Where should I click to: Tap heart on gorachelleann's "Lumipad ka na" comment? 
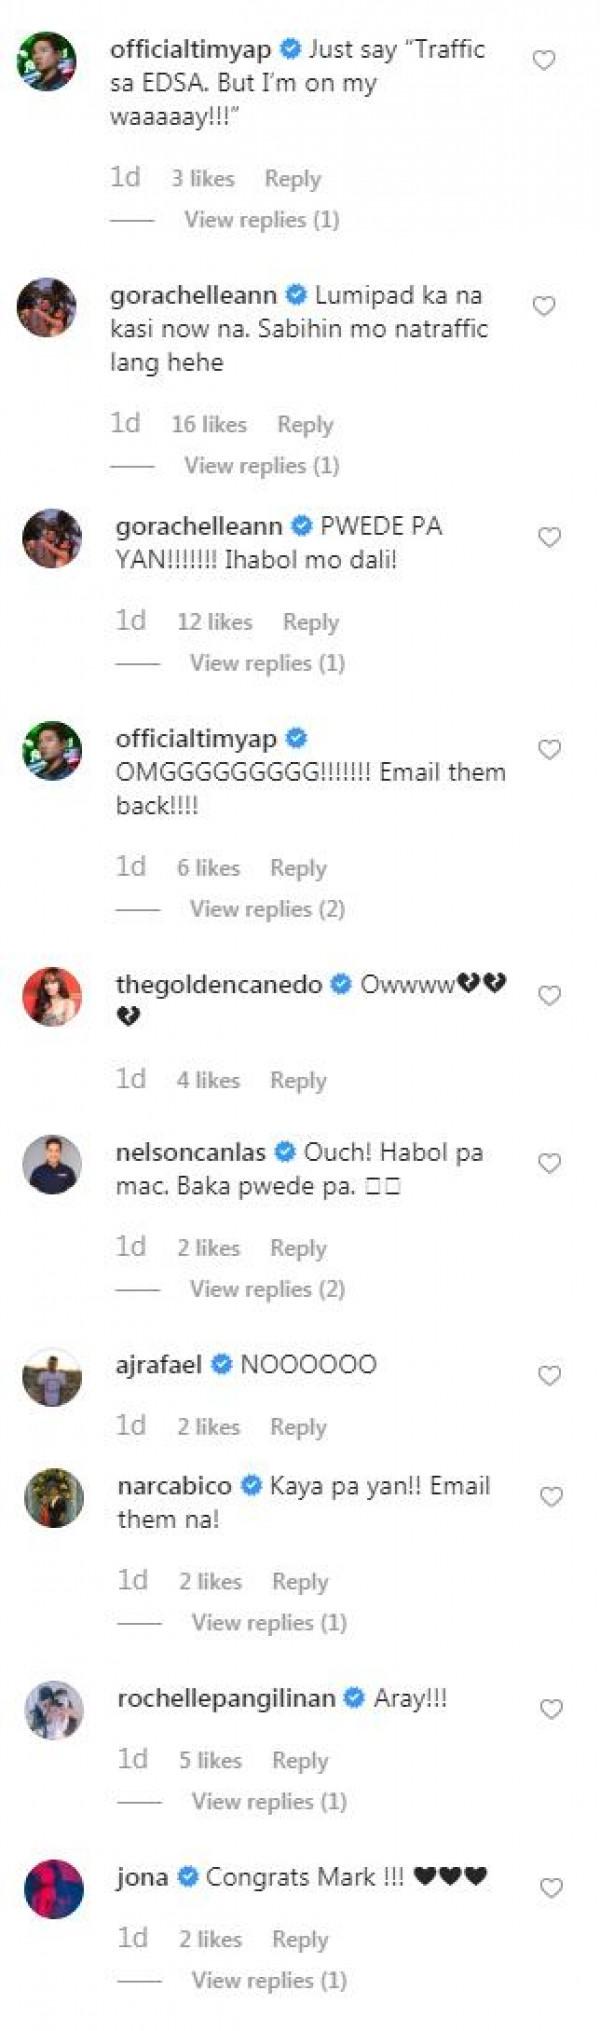point(543,307)
